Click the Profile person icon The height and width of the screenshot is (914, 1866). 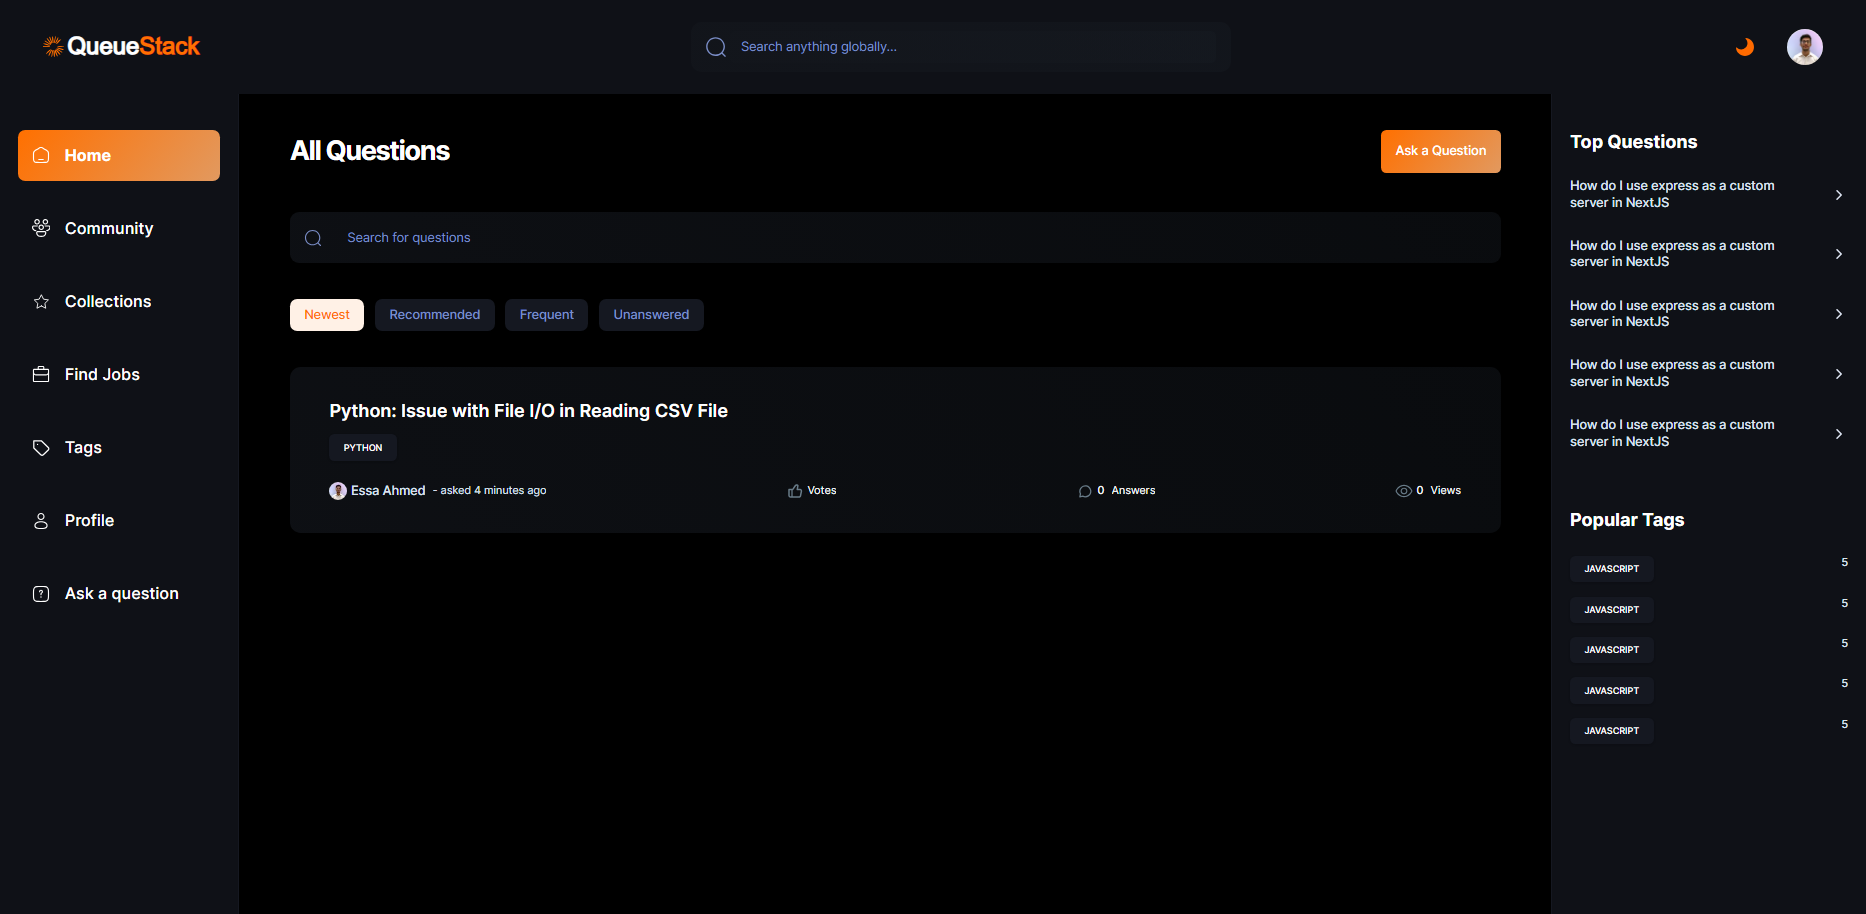41,520
